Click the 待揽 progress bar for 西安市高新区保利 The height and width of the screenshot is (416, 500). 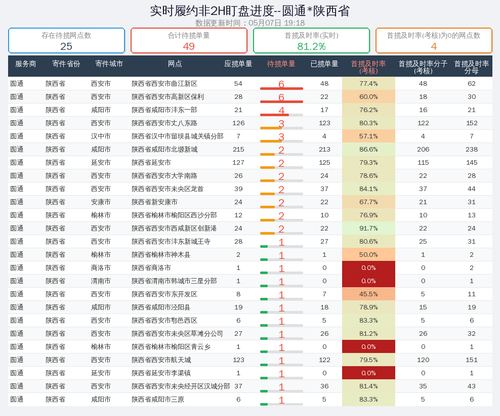click(281, 101)
